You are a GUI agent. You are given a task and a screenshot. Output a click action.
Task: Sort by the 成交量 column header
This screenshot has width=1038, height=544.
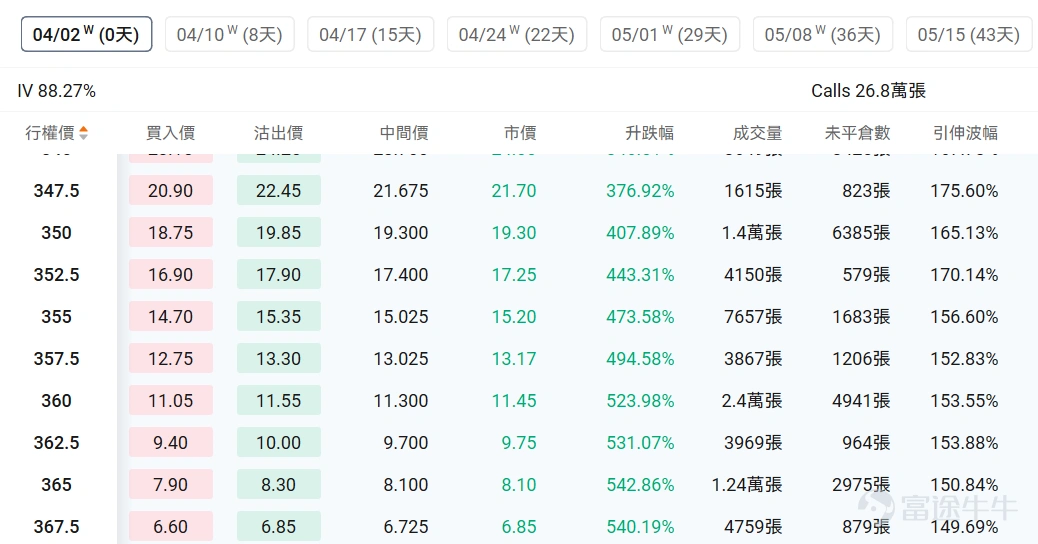757,133
